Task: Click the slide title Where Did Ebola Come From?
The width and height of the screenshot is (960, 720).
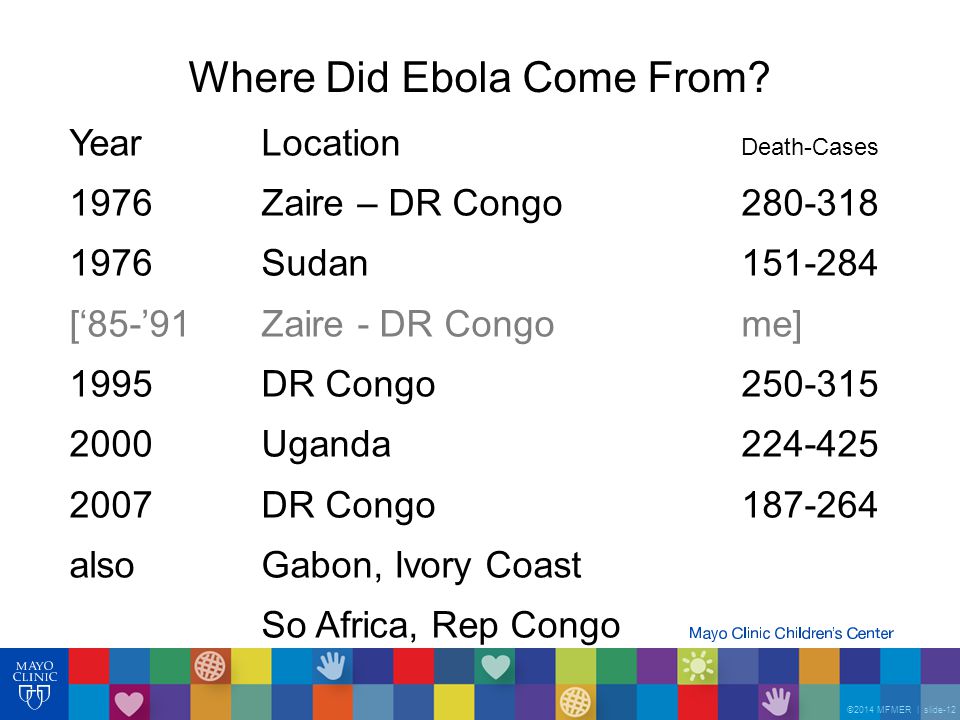Action: pyautogui.click(x=479, y=78)
